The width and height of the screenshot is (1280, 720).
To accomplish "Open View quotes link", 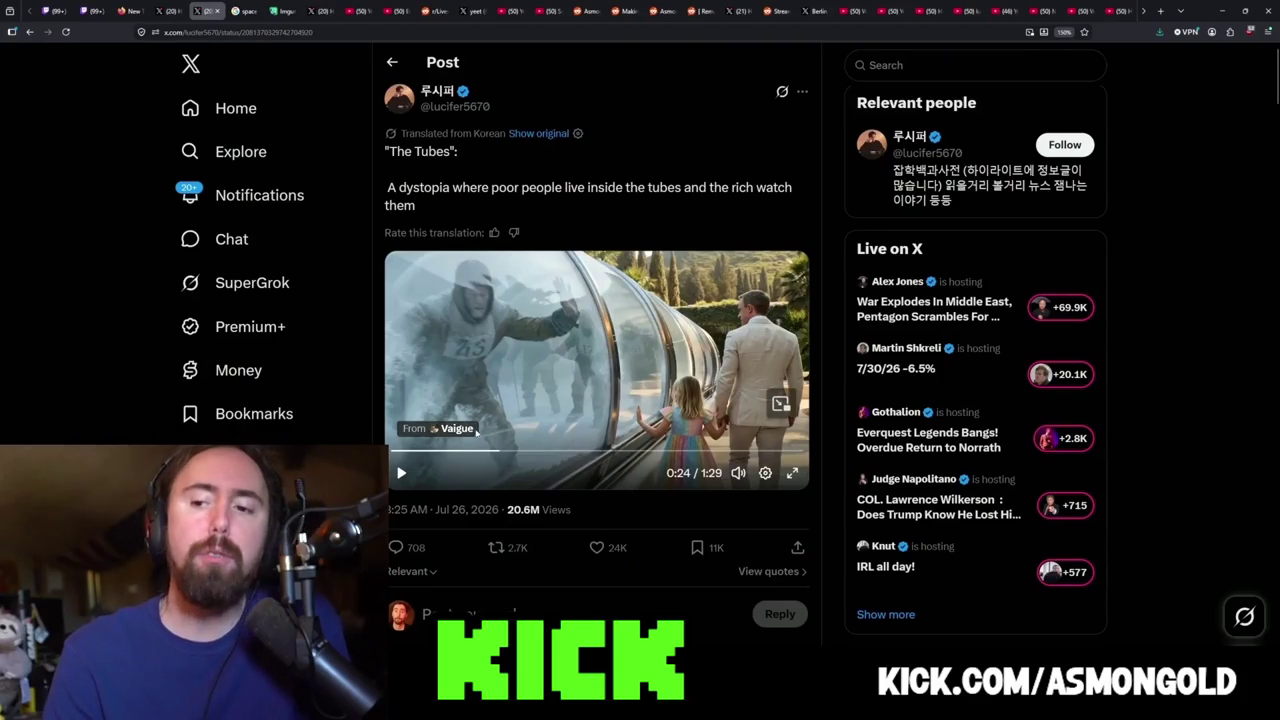I will click(772, 571).
